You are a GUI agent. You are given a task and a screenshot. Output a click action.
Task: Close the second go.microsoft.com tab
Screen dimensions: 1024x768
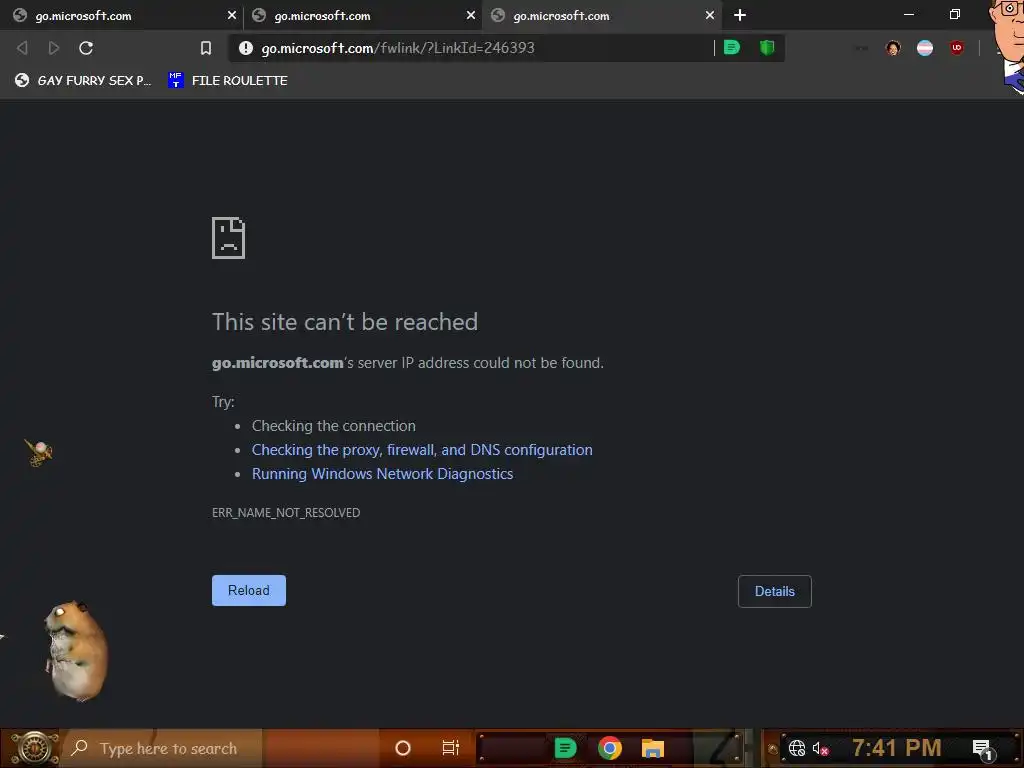point(471,15)
